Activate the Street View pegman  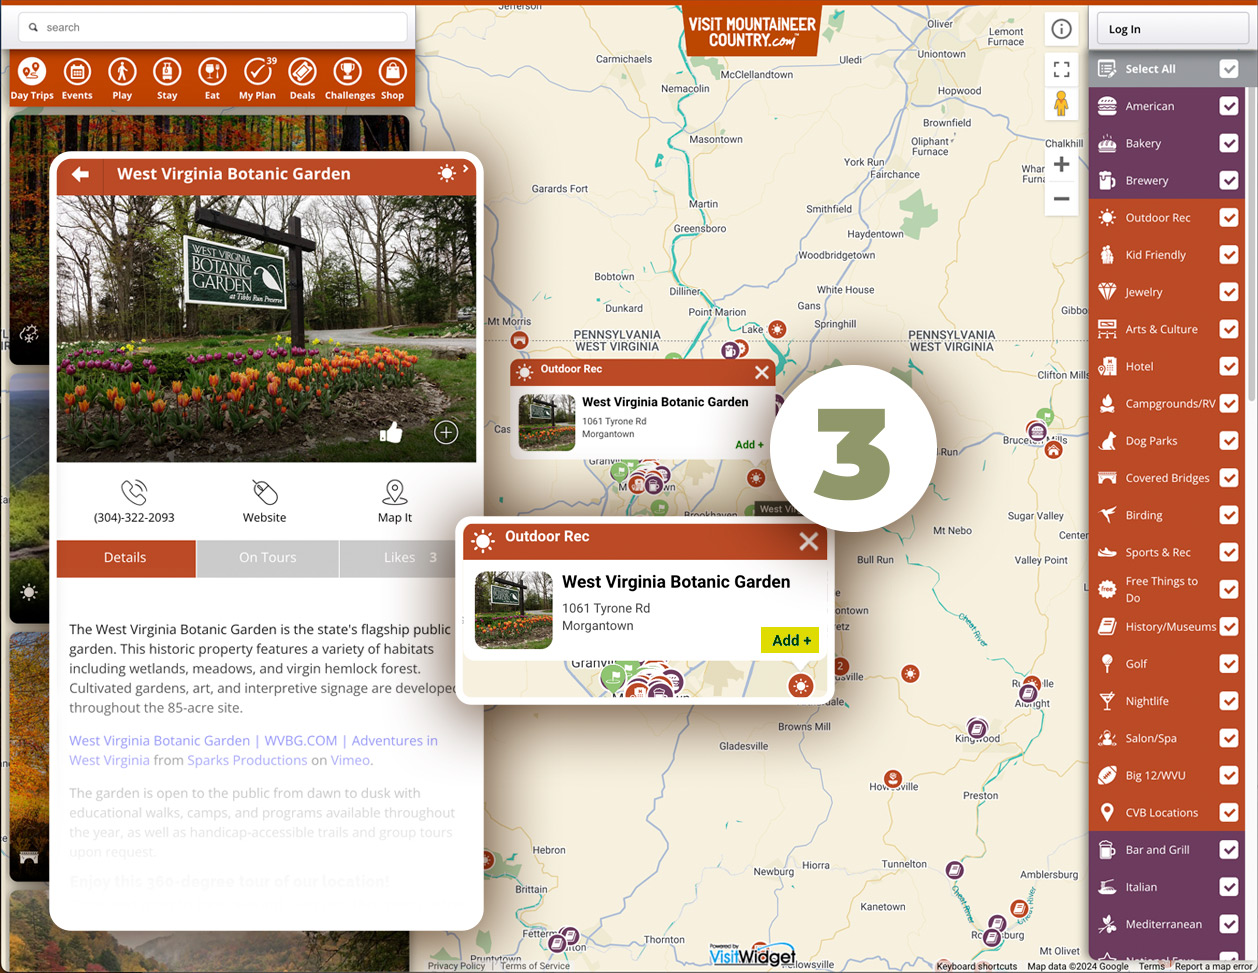tap(1061, 104)
